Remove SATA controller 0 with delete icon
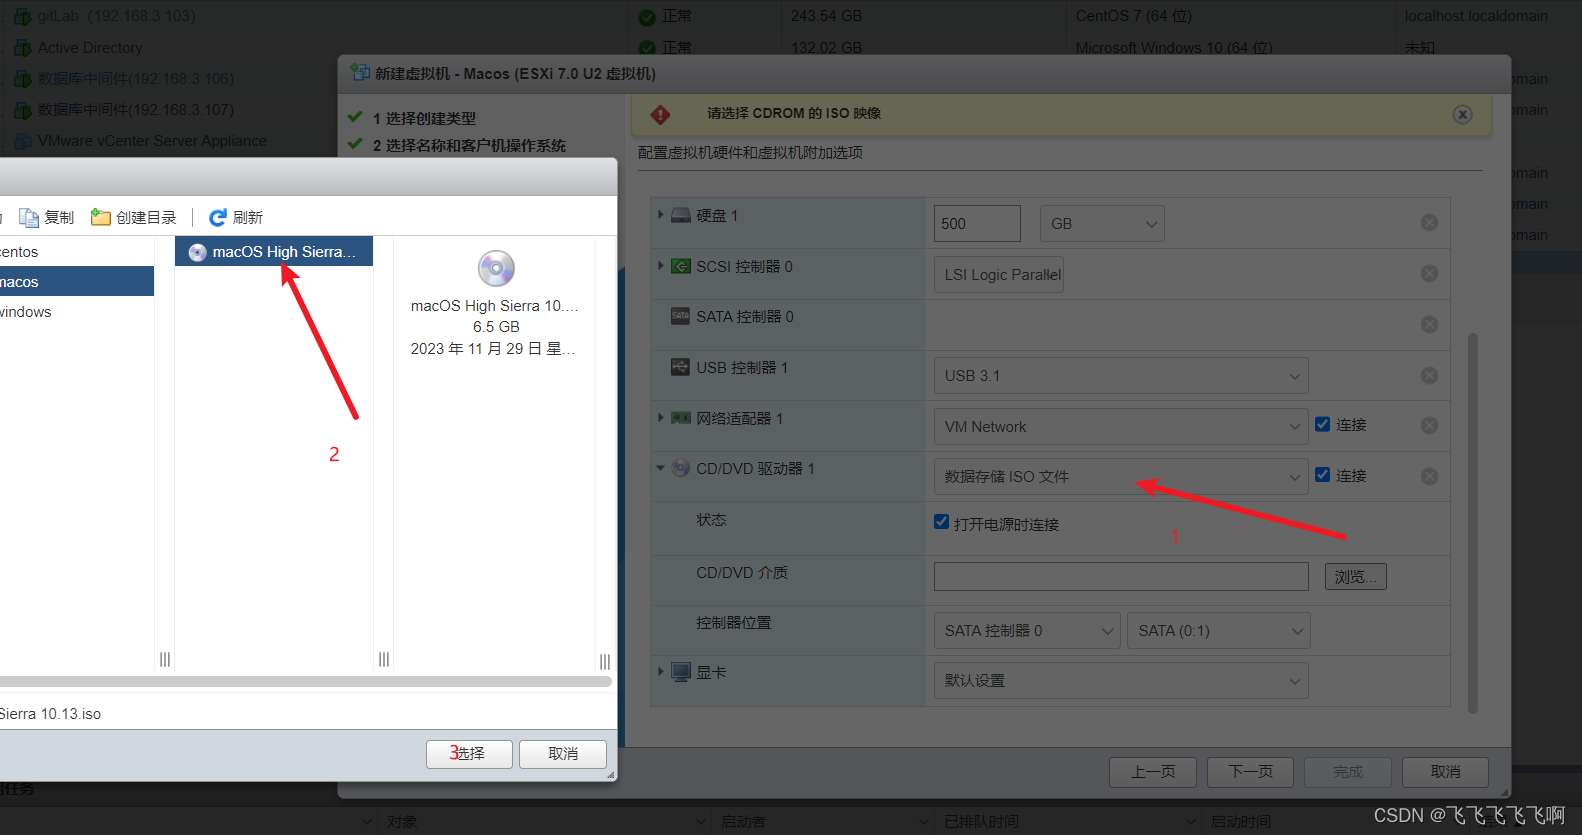Screen dimensions: 1582x835 pos(1429,324)
